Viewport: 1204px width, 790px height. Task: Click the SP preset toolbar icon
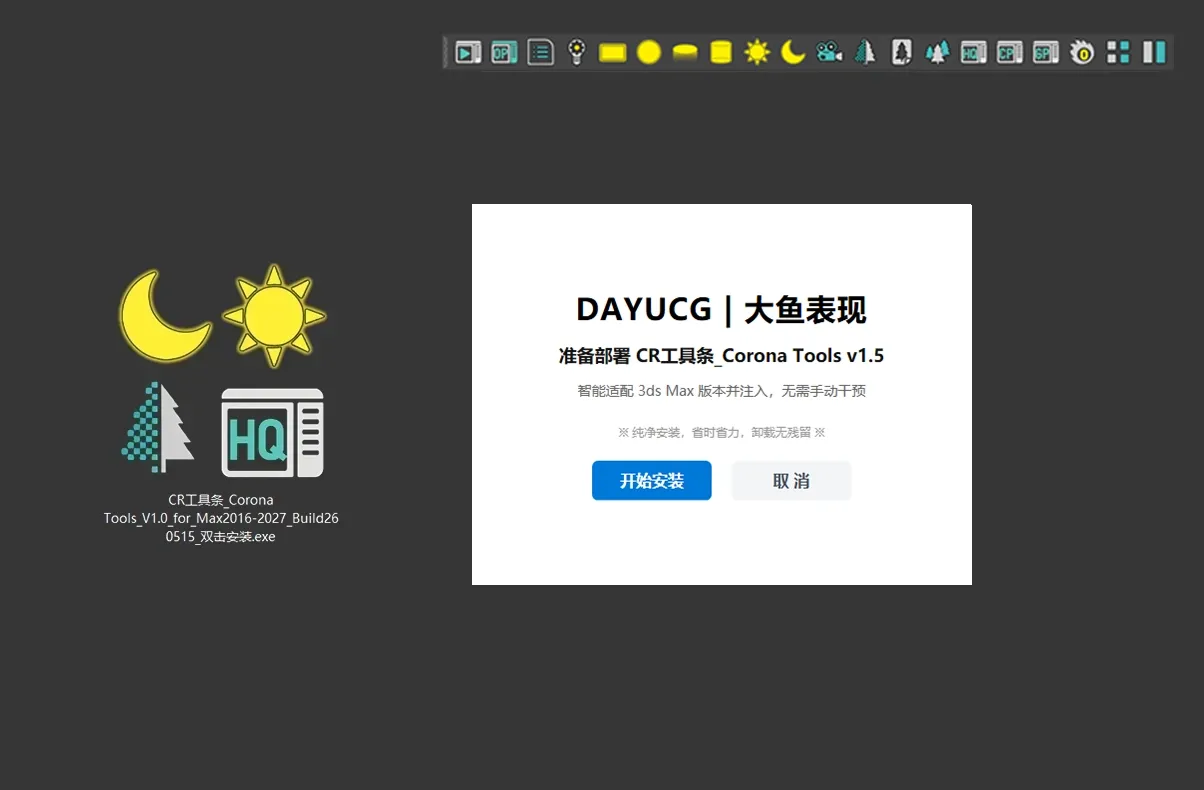pos(1046,52)
